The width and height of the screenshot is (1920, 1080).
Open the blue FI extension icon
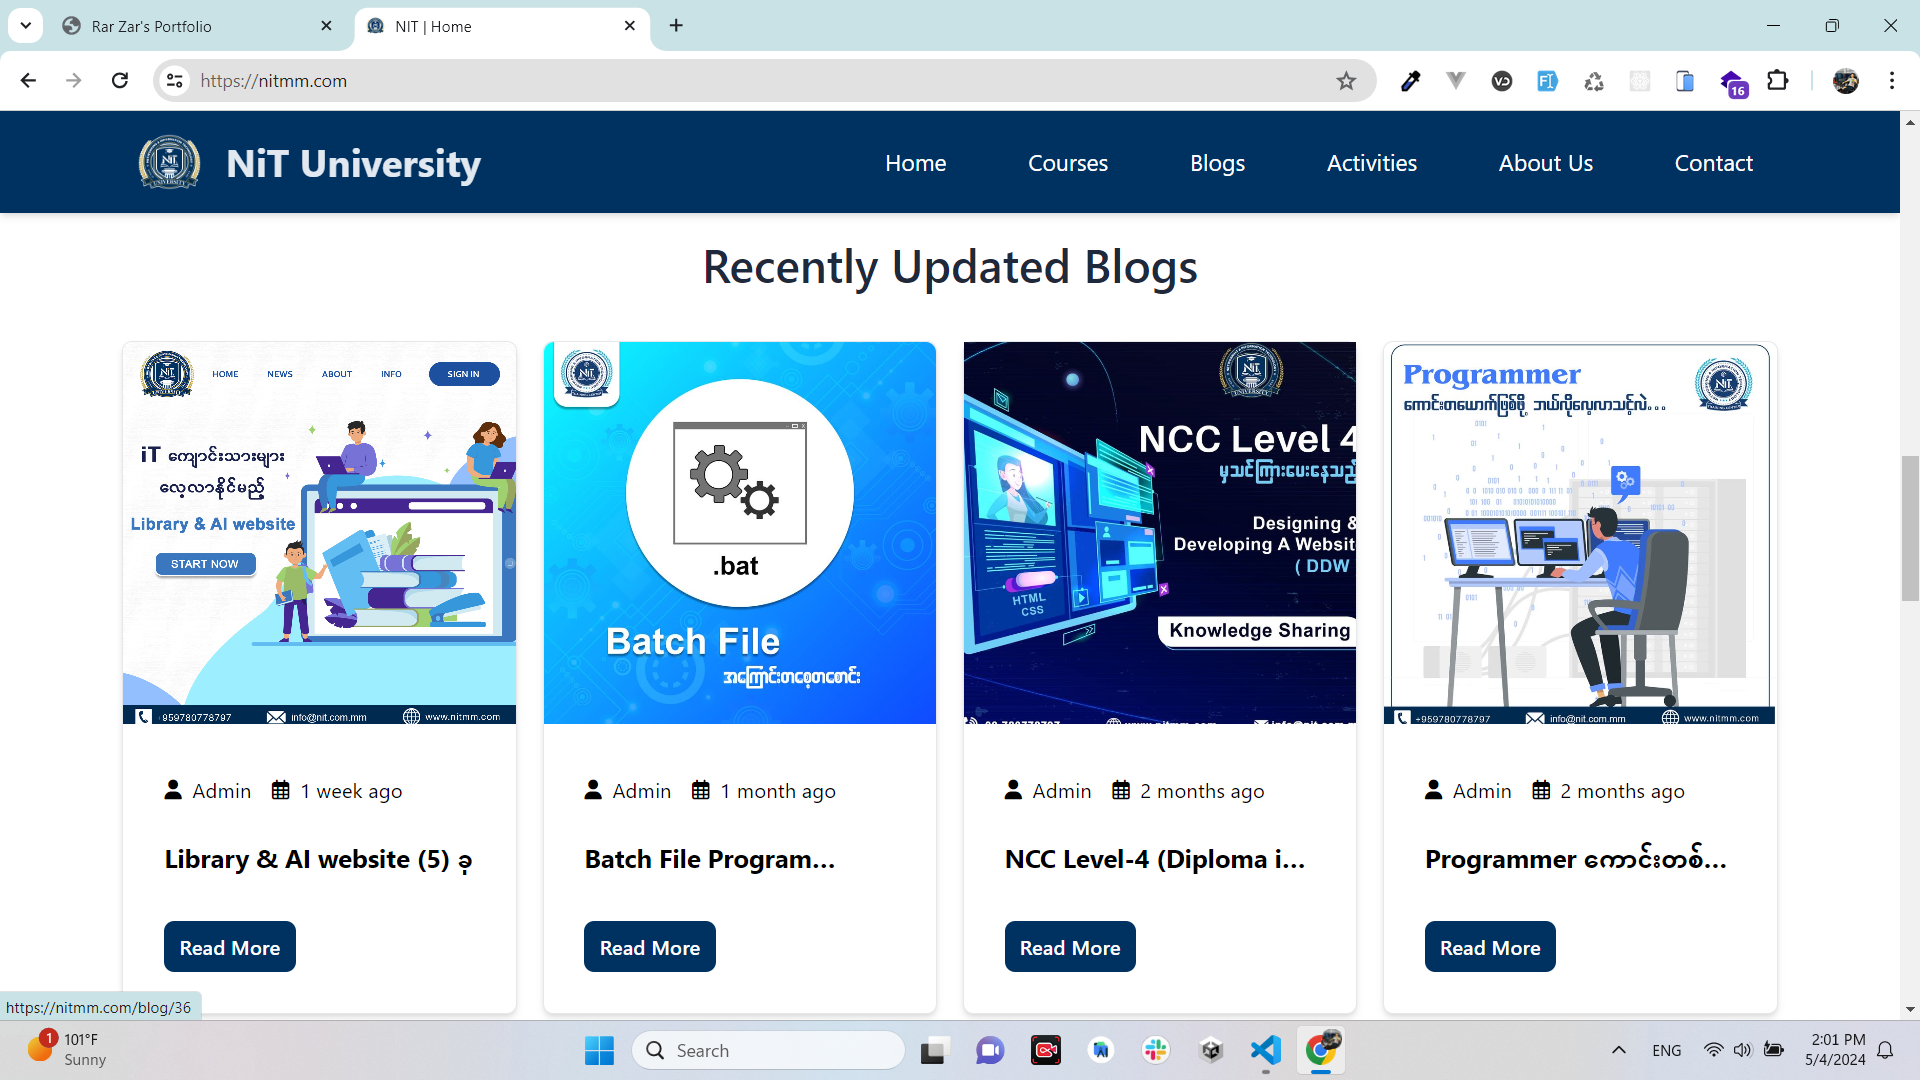point(1547,81)
